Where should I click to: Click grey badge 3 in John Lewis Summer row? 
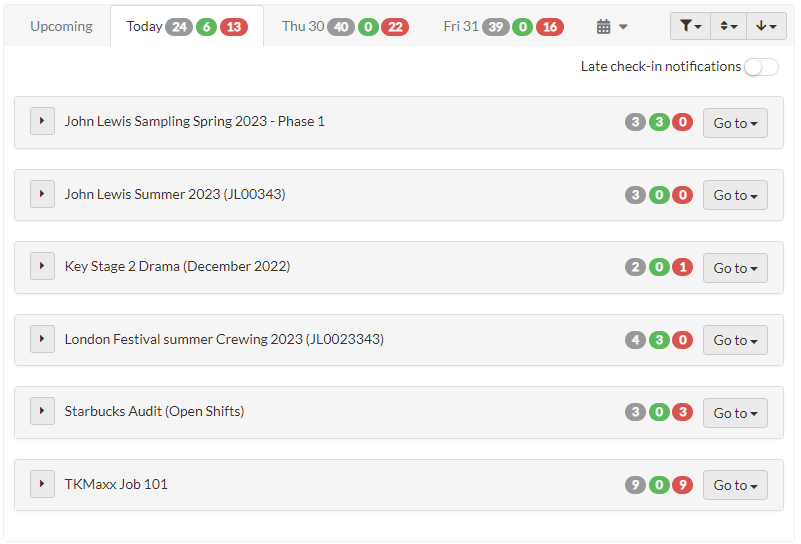tap(635, 195)
